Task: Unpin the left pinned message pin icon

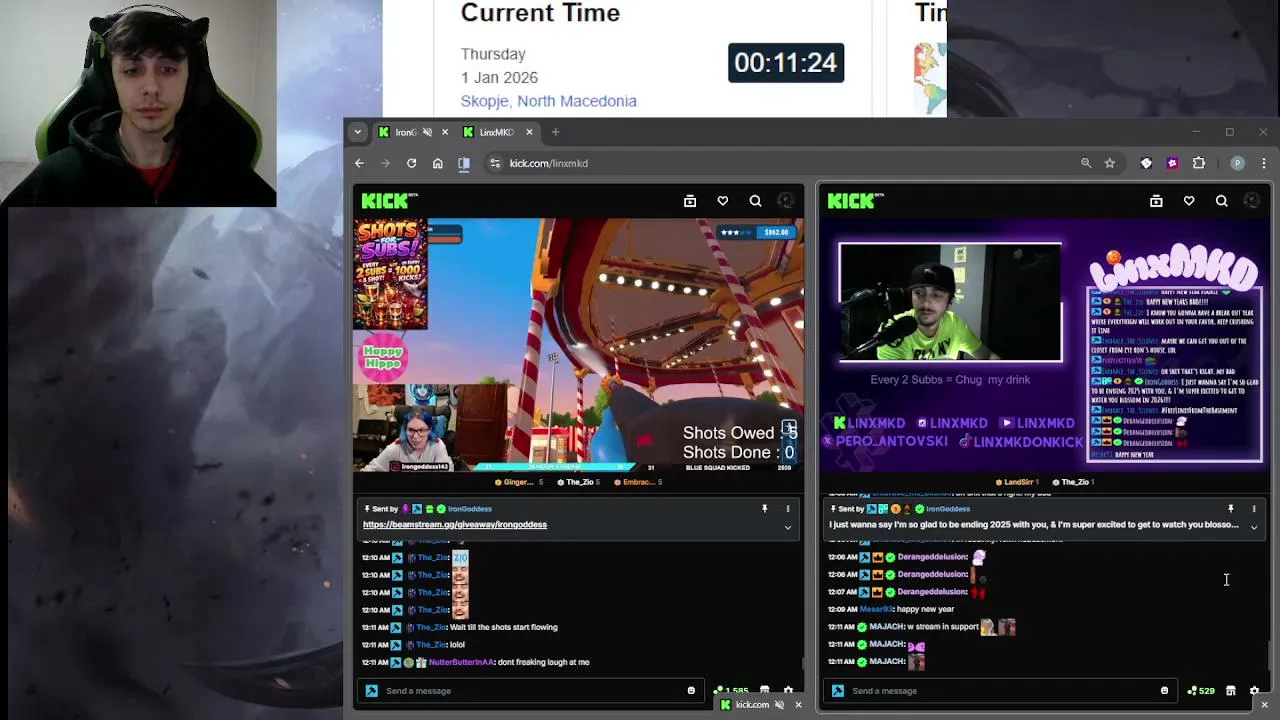Action: [x=765, y=509]
